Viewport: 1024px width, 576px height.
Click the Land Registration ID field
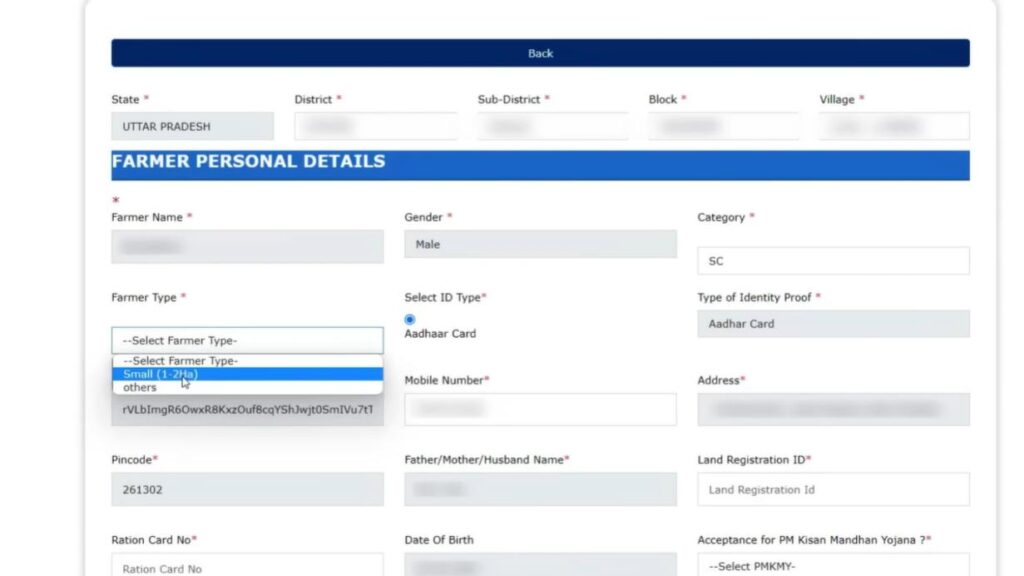coord(832,490)
